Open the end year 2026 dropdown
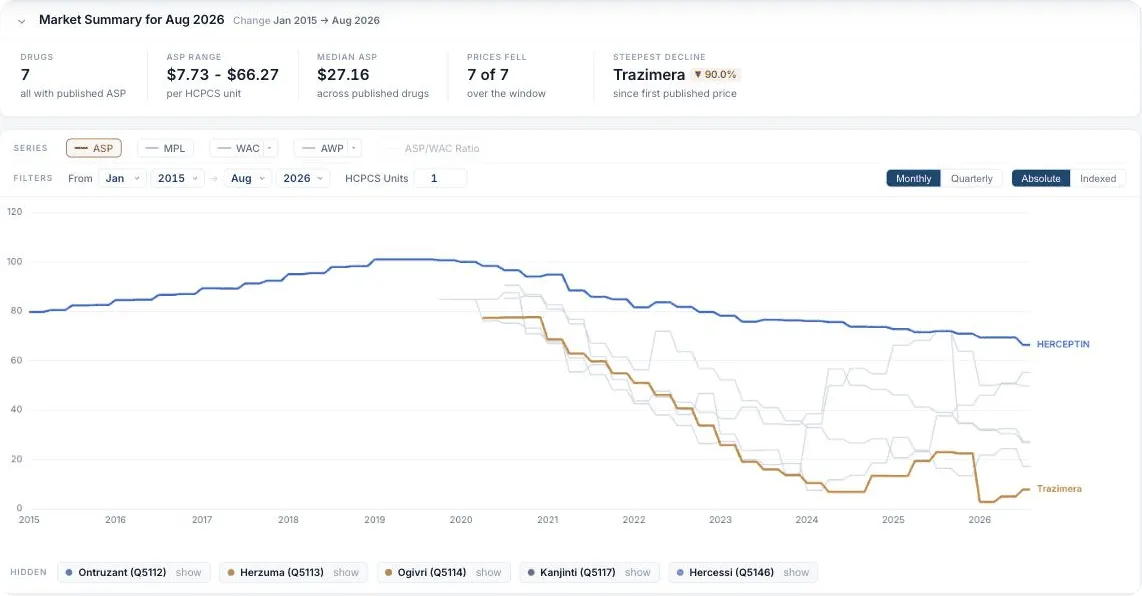The width and height of the screenshot is (1142, 596). 303,178
